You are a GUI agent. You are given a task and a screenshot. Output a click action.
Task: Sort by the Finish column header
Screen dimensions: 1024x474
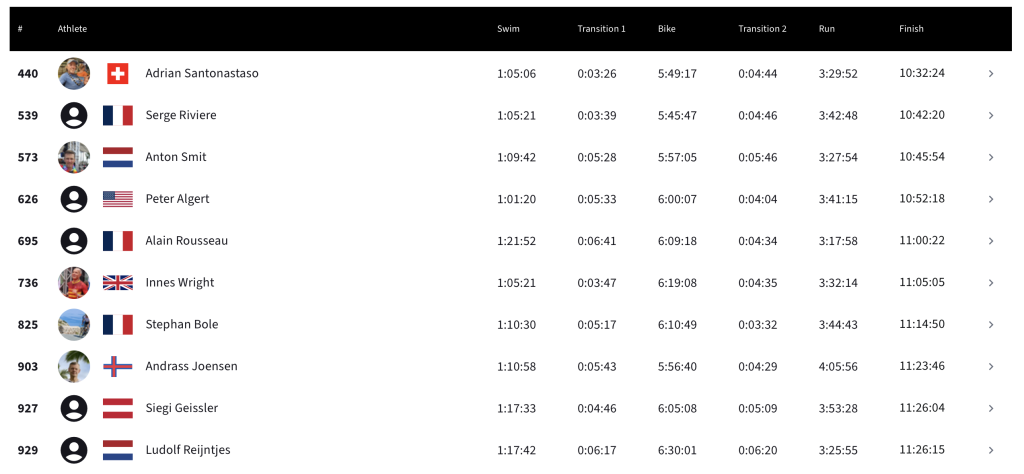tap(911, 29)
